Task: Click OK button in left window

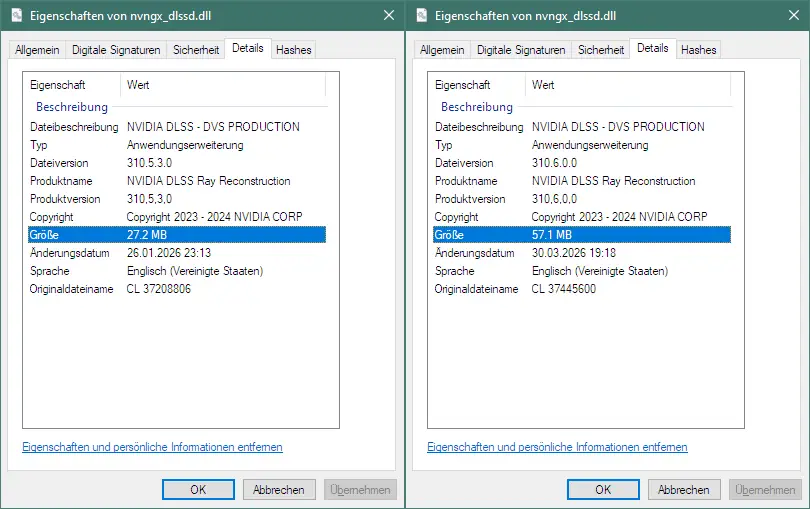Action: tap(198, 489)
